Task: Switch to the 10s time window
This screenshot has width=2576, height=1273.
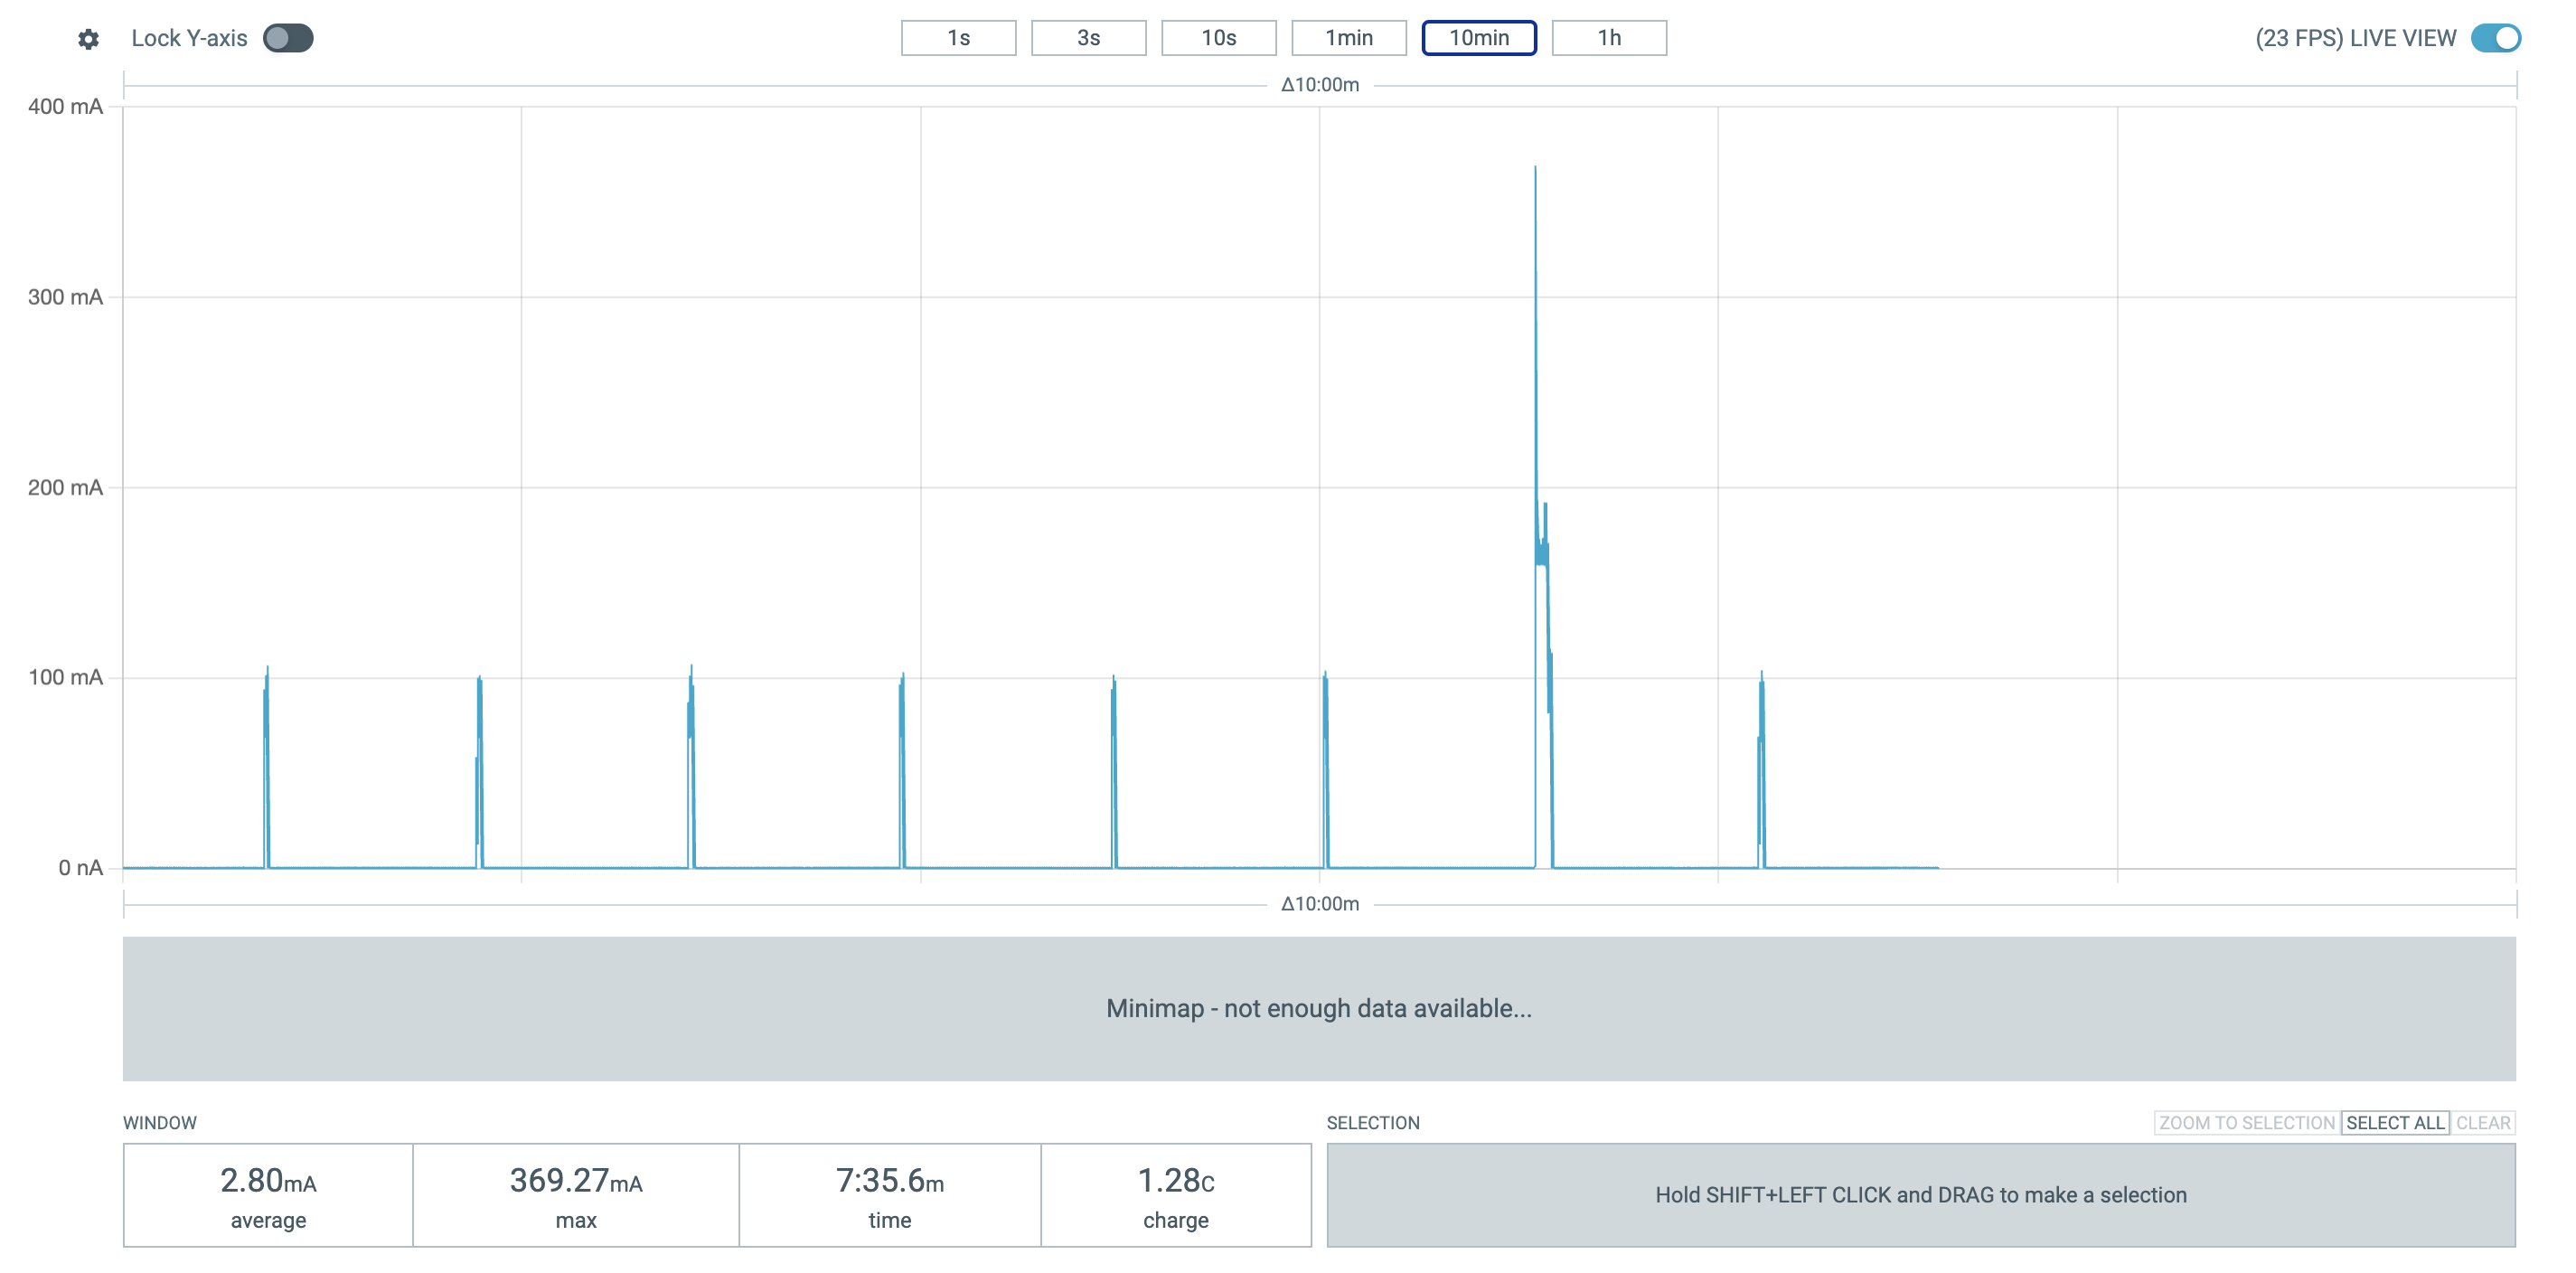Action: pyautogui.click(x=1217, y=38)
